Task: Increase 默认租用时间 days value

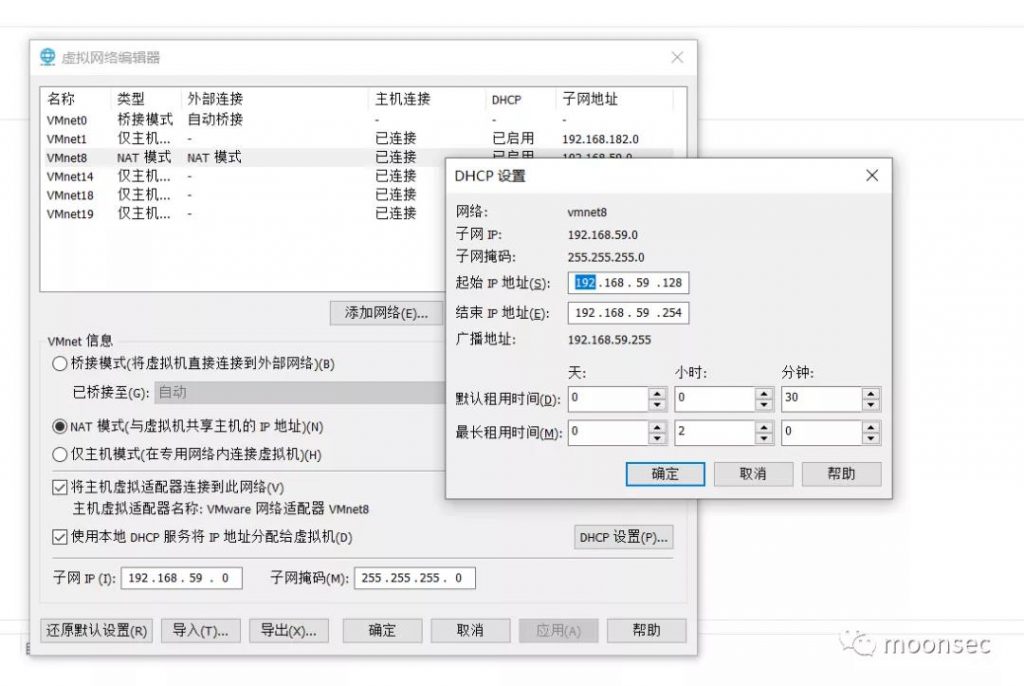Action: 657,393
